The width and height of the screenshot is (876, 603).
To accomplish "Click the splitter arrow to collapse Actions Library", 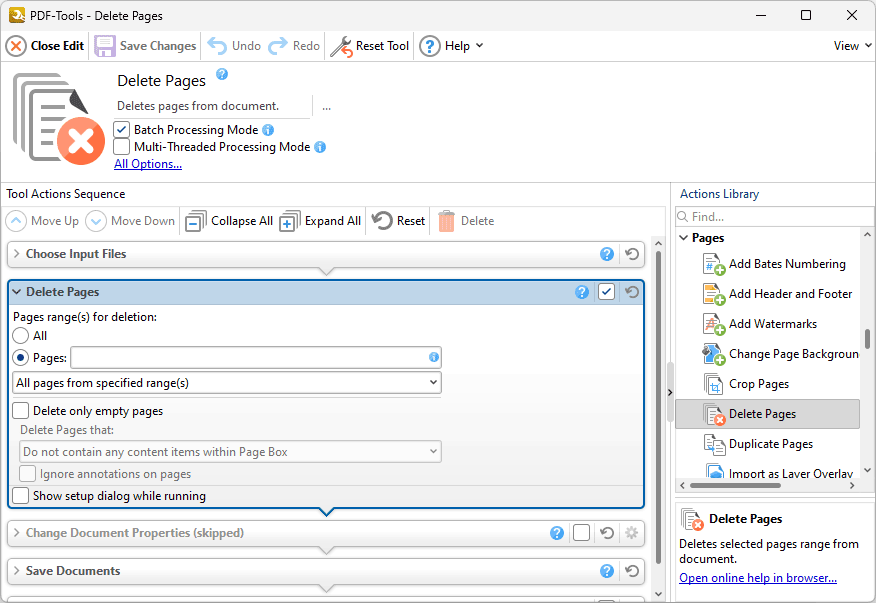I will click(x=670, y=392).
